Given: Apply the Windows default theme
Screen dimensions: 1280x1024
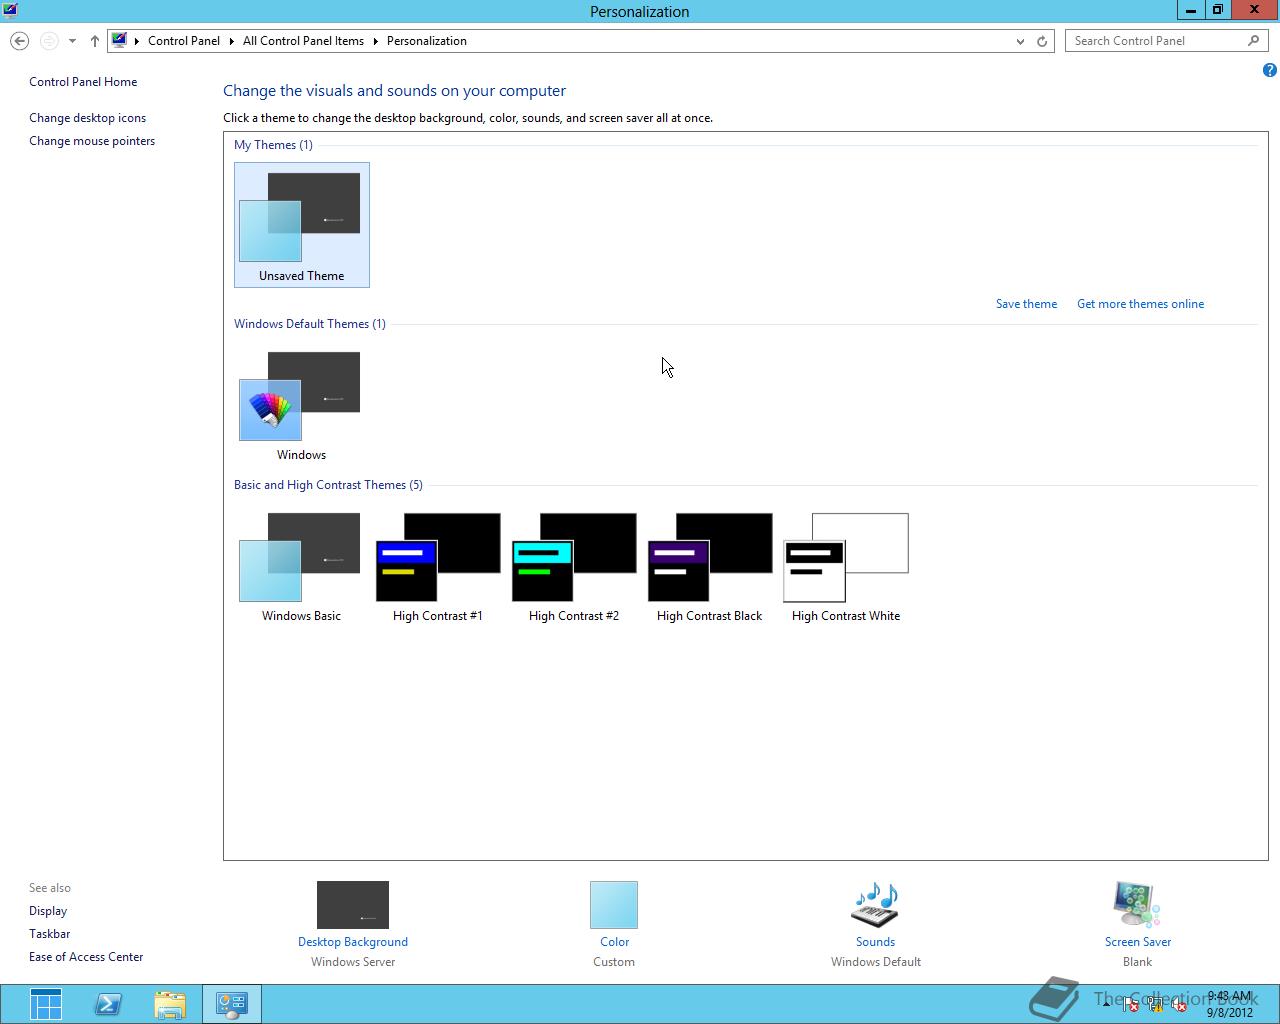Looking at the screenshot, I should click(301, 405).
